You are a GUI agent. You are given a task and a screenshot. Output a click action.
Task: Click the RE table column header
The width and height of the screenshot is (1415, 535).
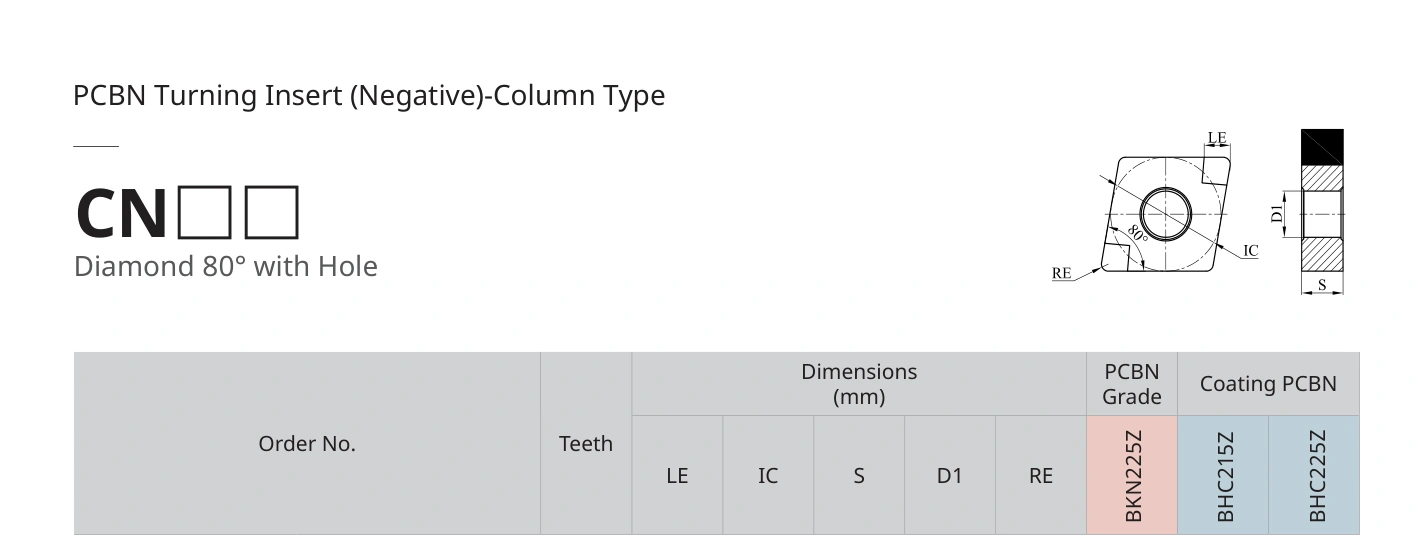click(1041, 475)
